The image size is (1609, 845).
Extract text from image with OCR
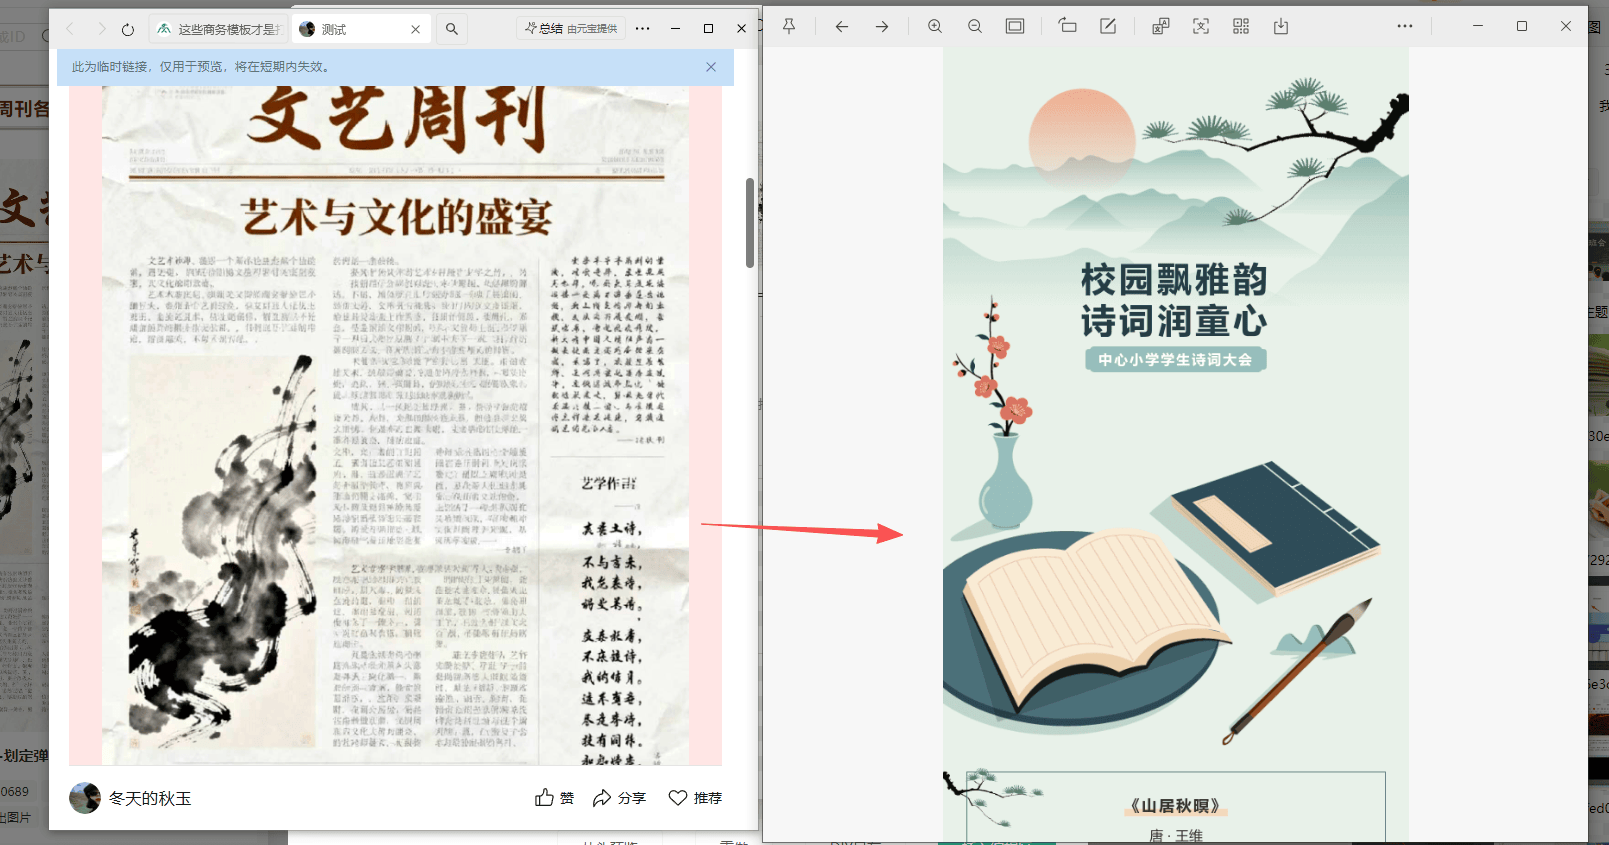point(1201,27)
